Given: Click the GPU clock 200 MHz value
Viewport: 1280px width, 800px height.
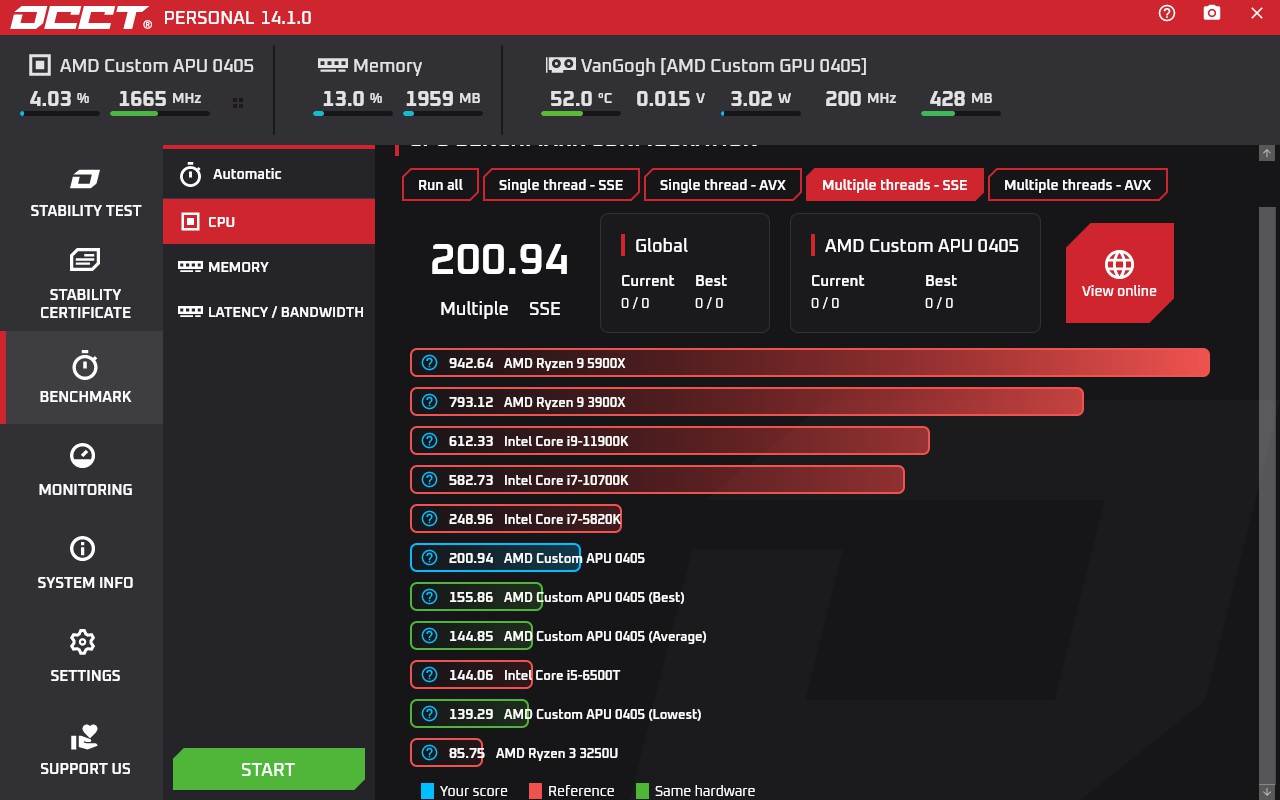Looking at the screenshot, I should coord(861,98).
